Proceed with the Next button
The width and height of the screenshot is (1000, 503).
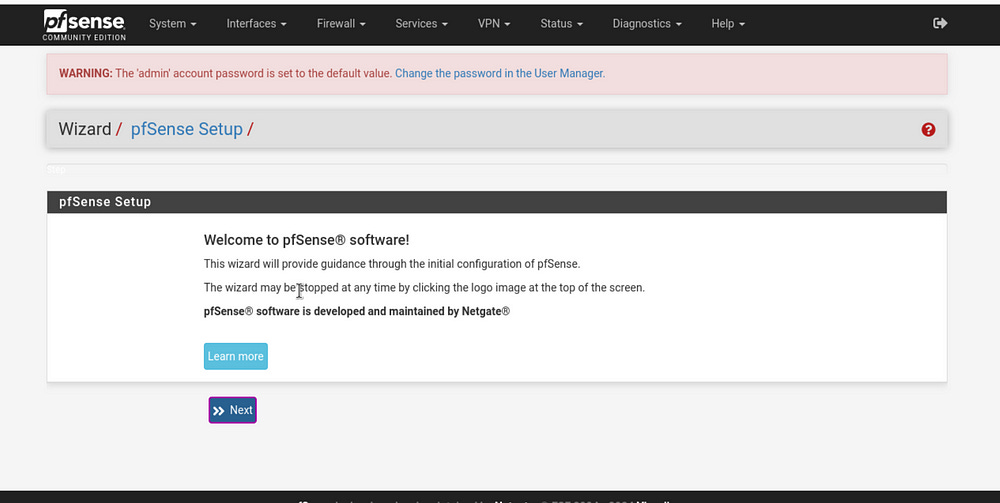coord(233,410)
